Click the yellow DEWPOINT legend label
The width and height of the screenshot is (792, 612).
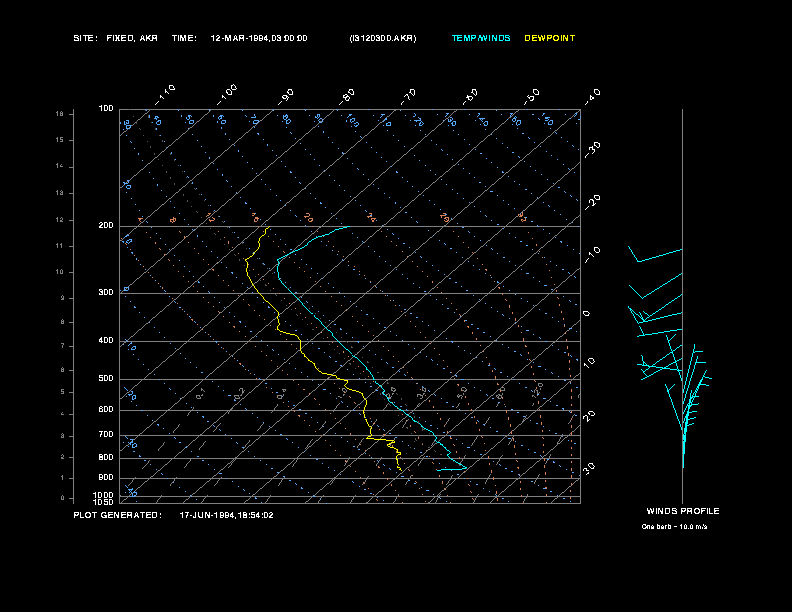pos(550,38)
